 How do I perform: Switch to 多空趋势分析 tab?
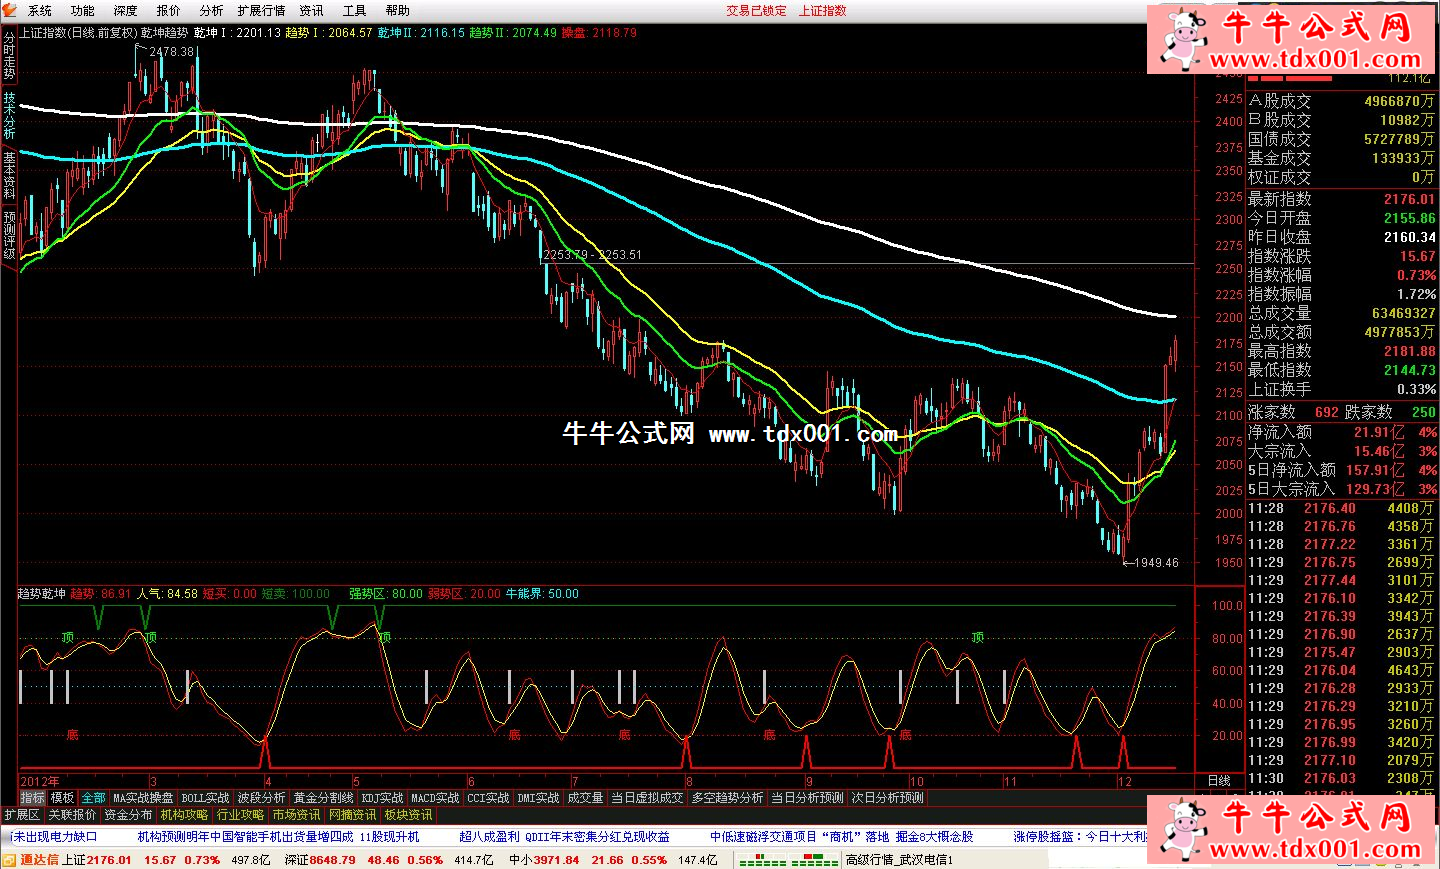tap(727, 798)
